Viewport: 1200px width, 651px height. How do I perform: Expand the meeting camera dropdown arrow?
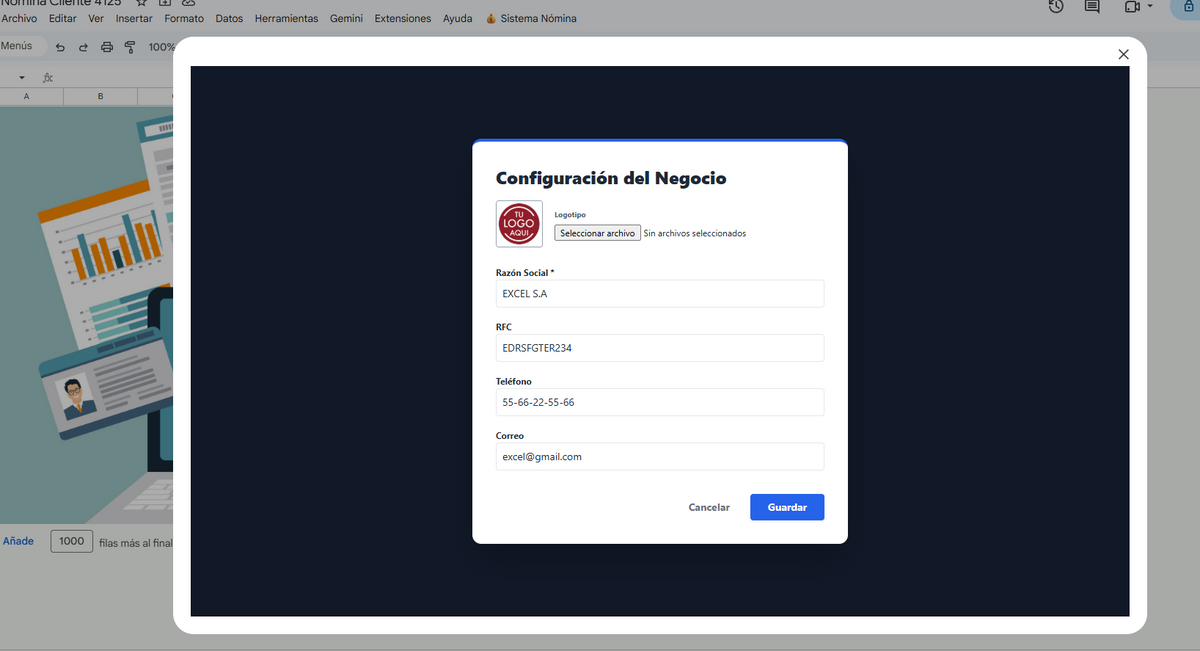pos(1150,6)
